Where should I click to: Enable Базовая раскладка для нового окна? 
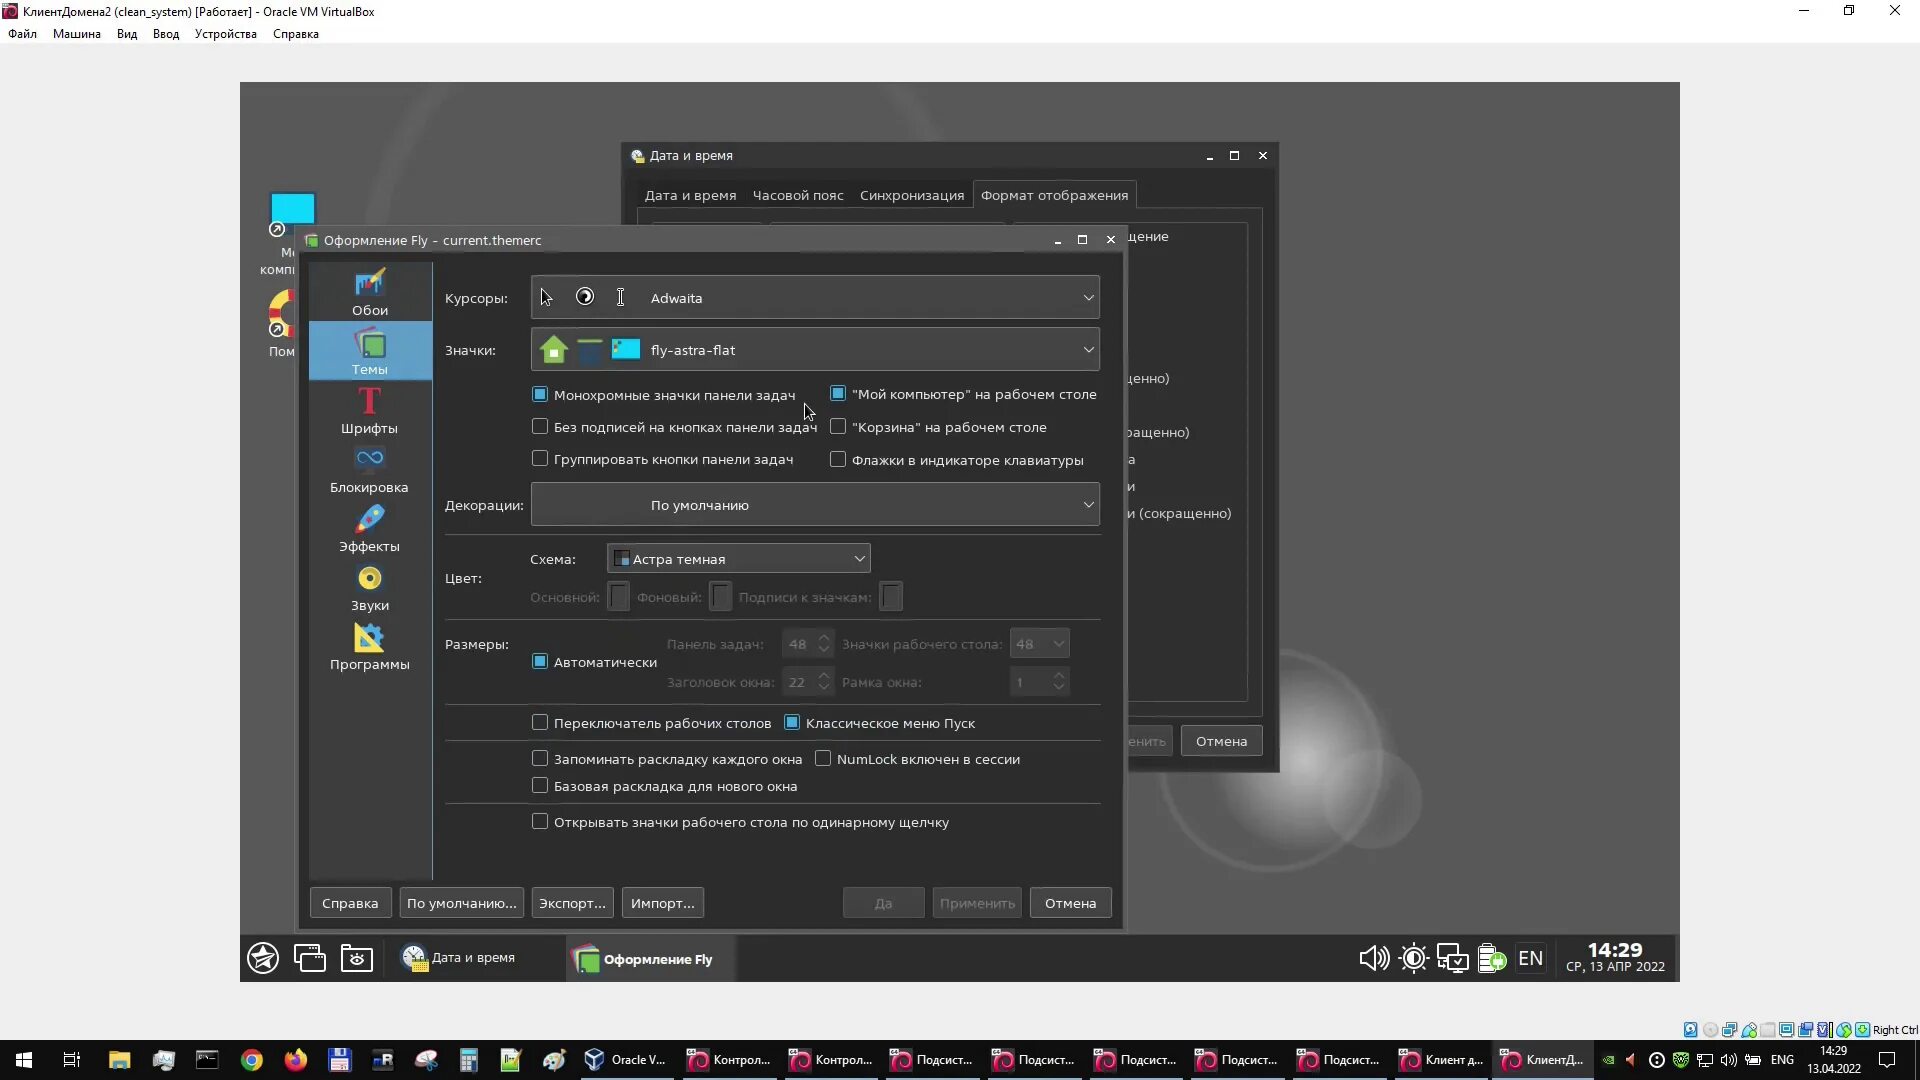point(540,785)
